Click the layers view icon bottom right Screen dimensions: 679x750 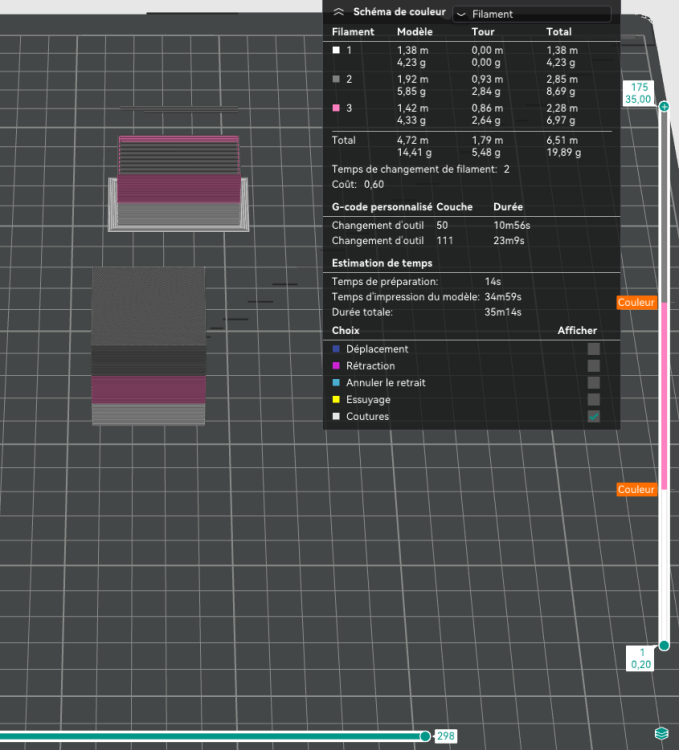click(661, 733)
